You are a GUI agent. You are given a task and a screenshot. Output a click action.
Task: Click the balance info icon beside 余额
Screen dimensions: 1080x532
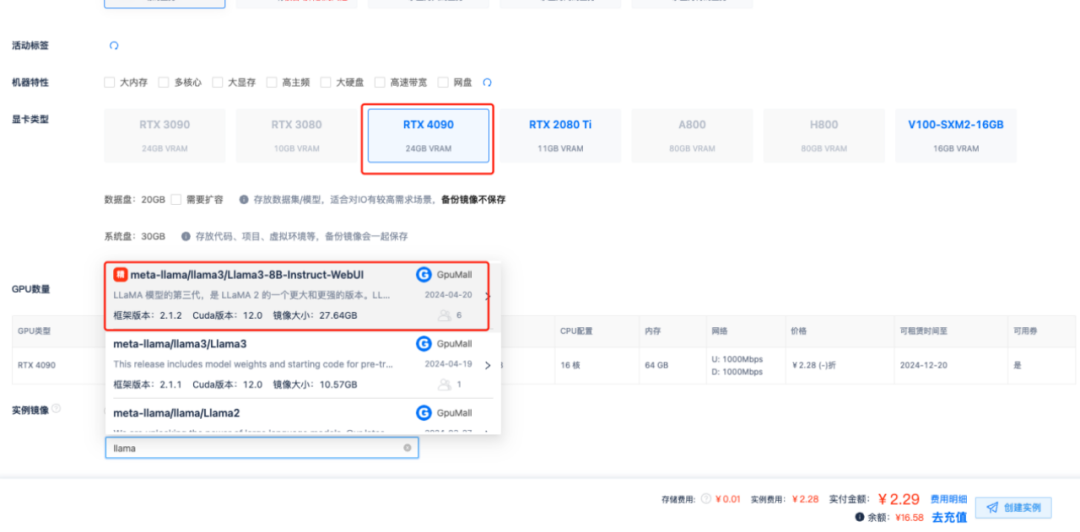(860, 517)
